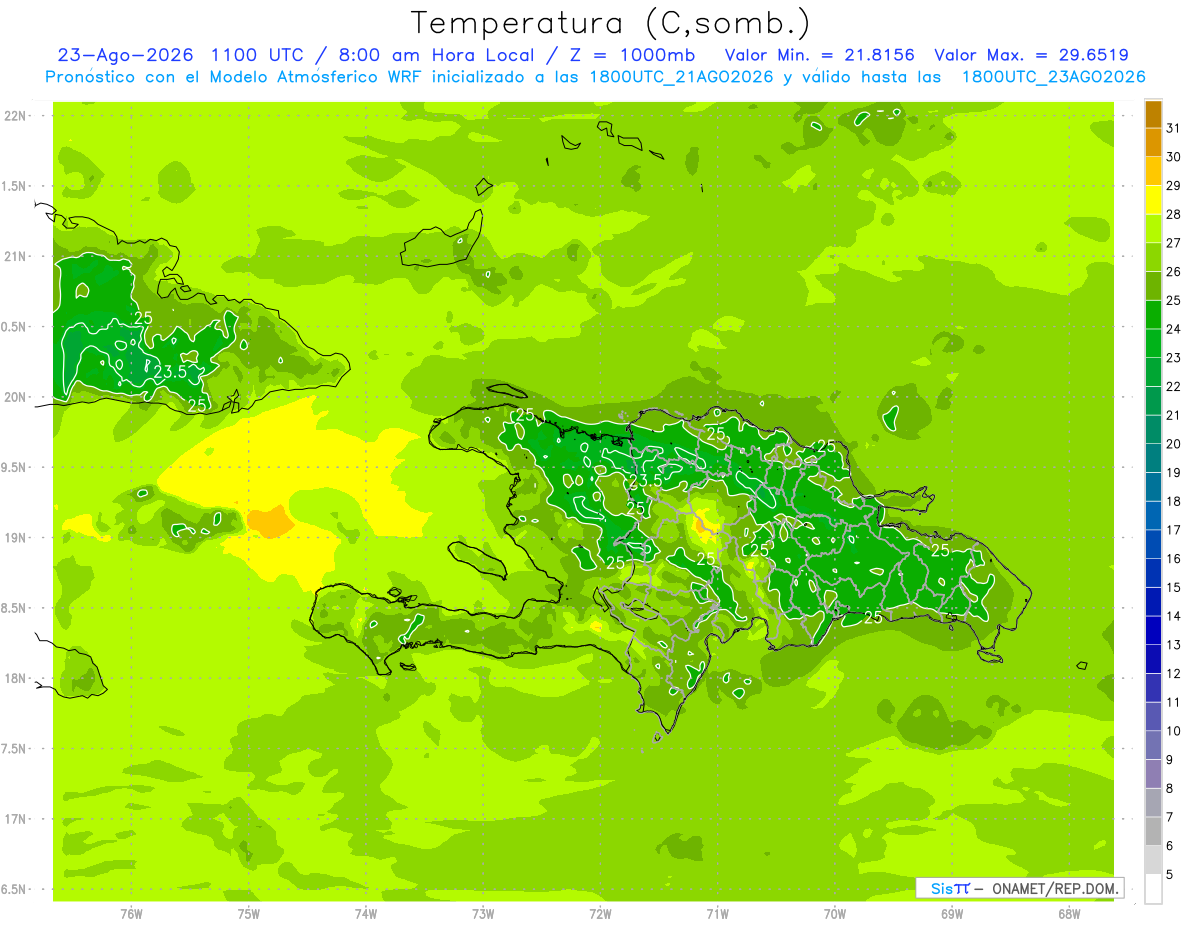
Task: Pick the legend swatch between 27 and 28
Action: tap(1153, 228)
